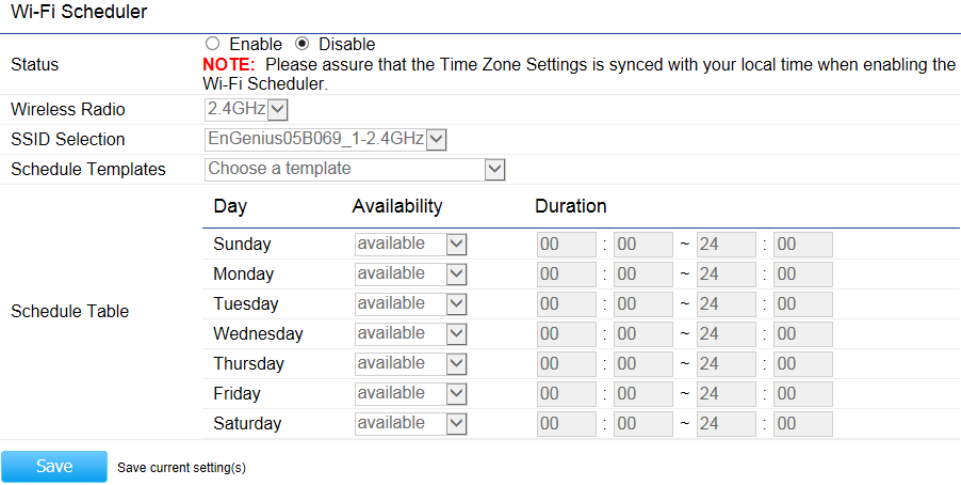The width and height of the screenshot is (961, 485).
Task: Click Thursday start hour field
Action: [x=566, y=364]
